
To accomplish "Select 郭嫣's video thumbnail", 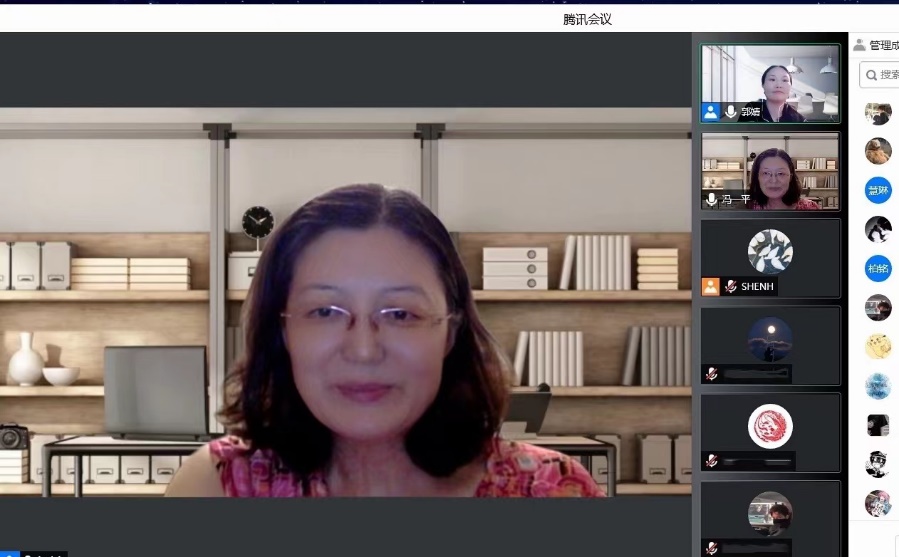I will point(770,82).
